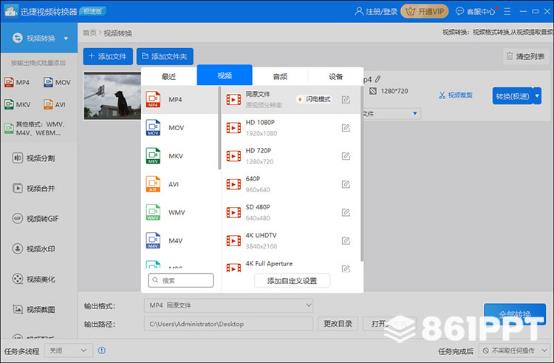Switch to the 设备 tab

(x=335, y=76)
